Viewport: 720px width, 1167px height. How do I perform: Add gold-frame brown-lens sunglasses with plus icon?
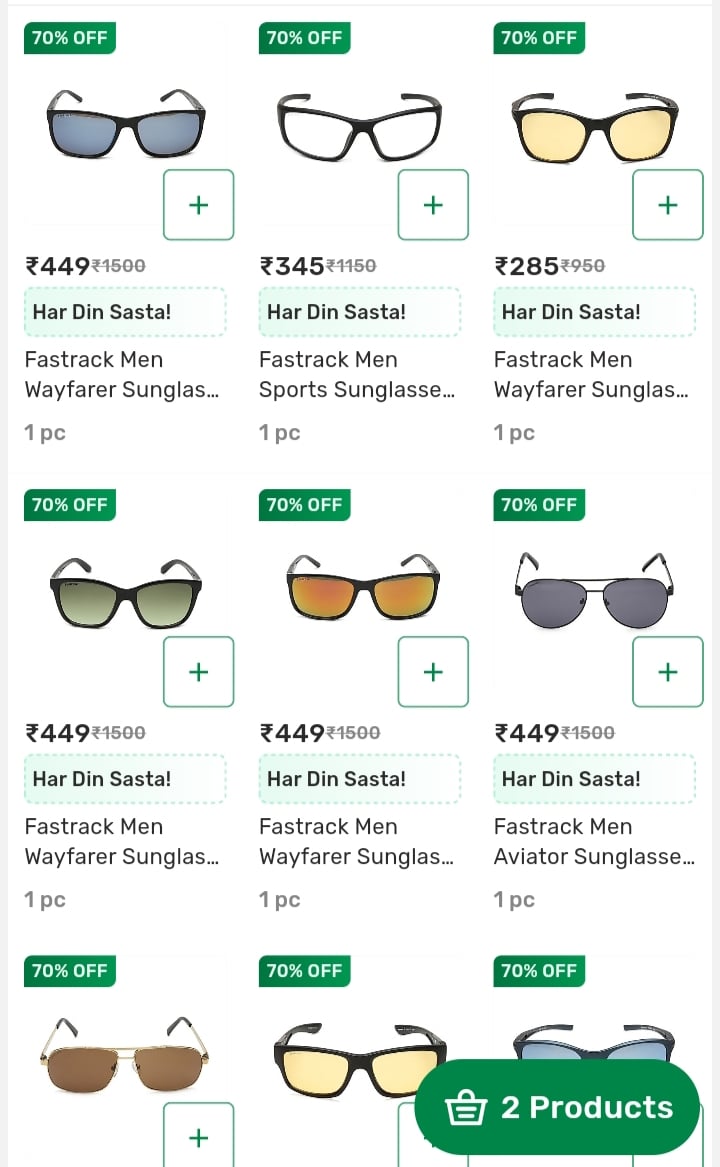click(198, 1137)
